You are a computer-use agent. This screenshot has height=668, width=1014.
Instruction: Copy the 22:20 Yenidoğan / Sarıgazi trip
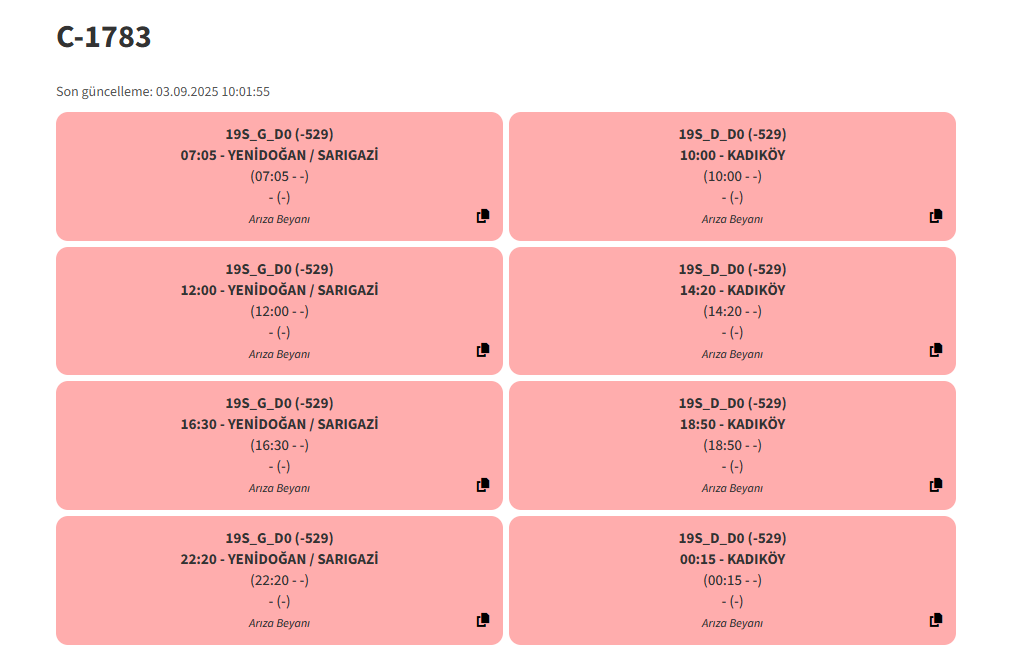tap(483, 620)
